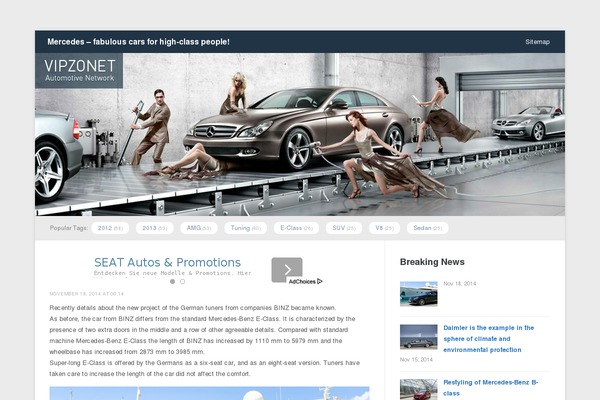Open the AdChoices icon

305,281
